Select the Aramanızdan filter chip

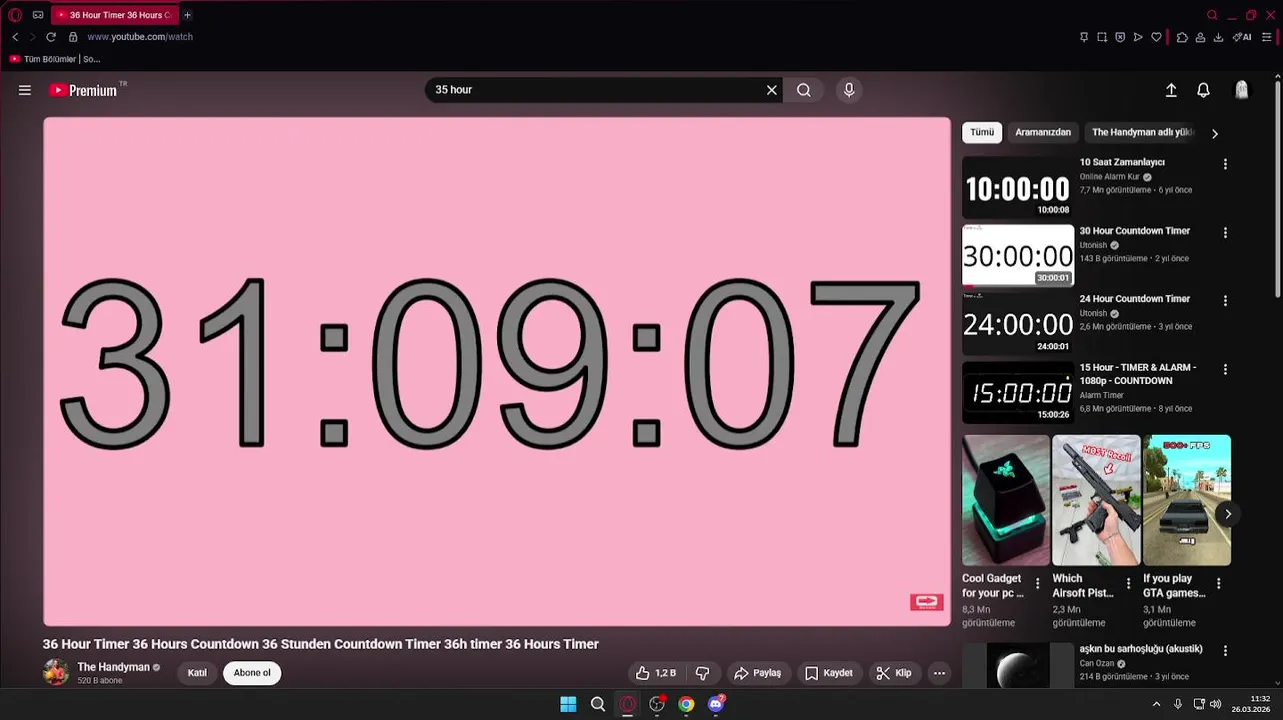click(1043, 132)
